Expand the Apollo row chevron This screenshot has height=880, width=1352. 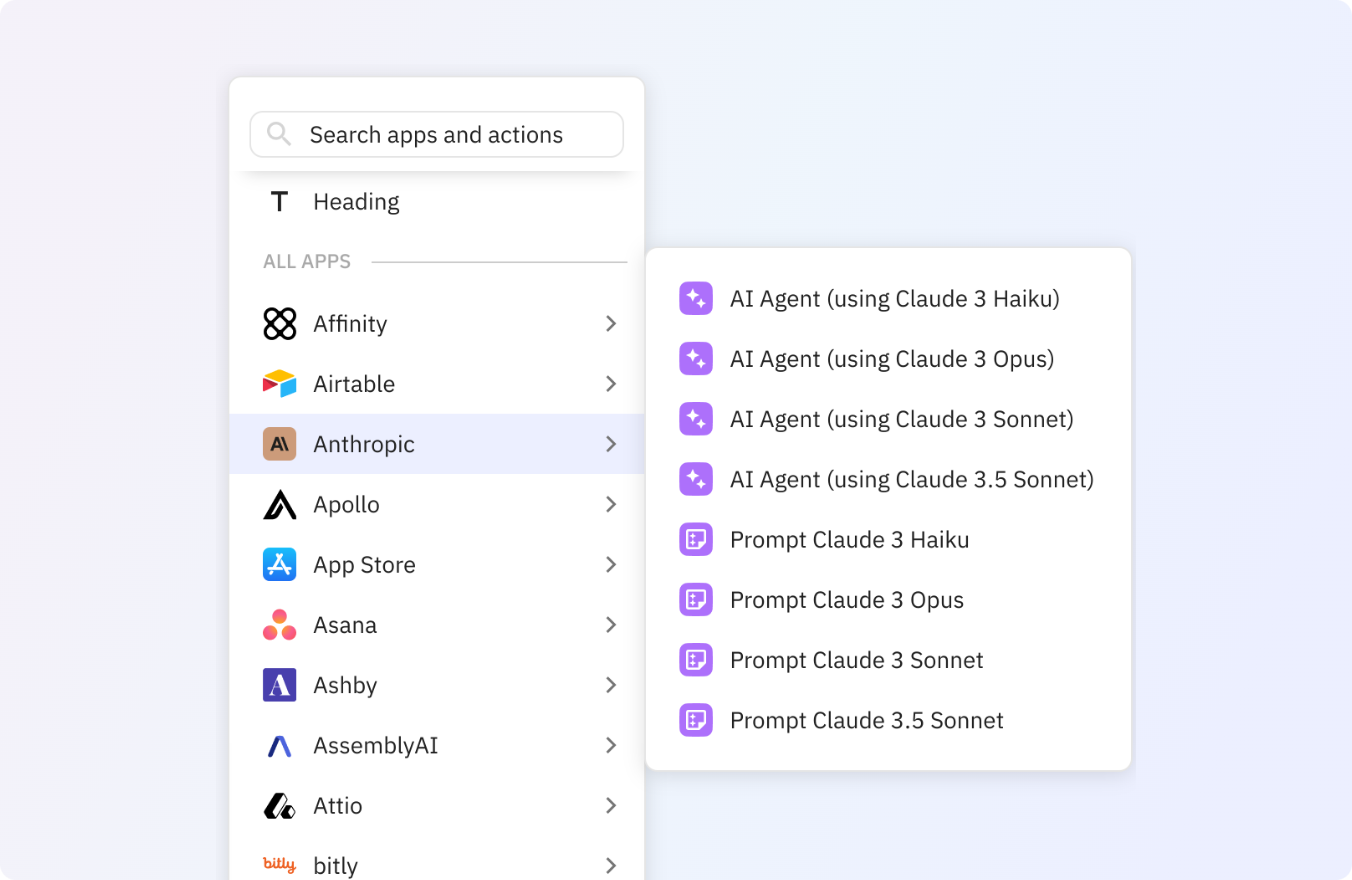(611, 505)
